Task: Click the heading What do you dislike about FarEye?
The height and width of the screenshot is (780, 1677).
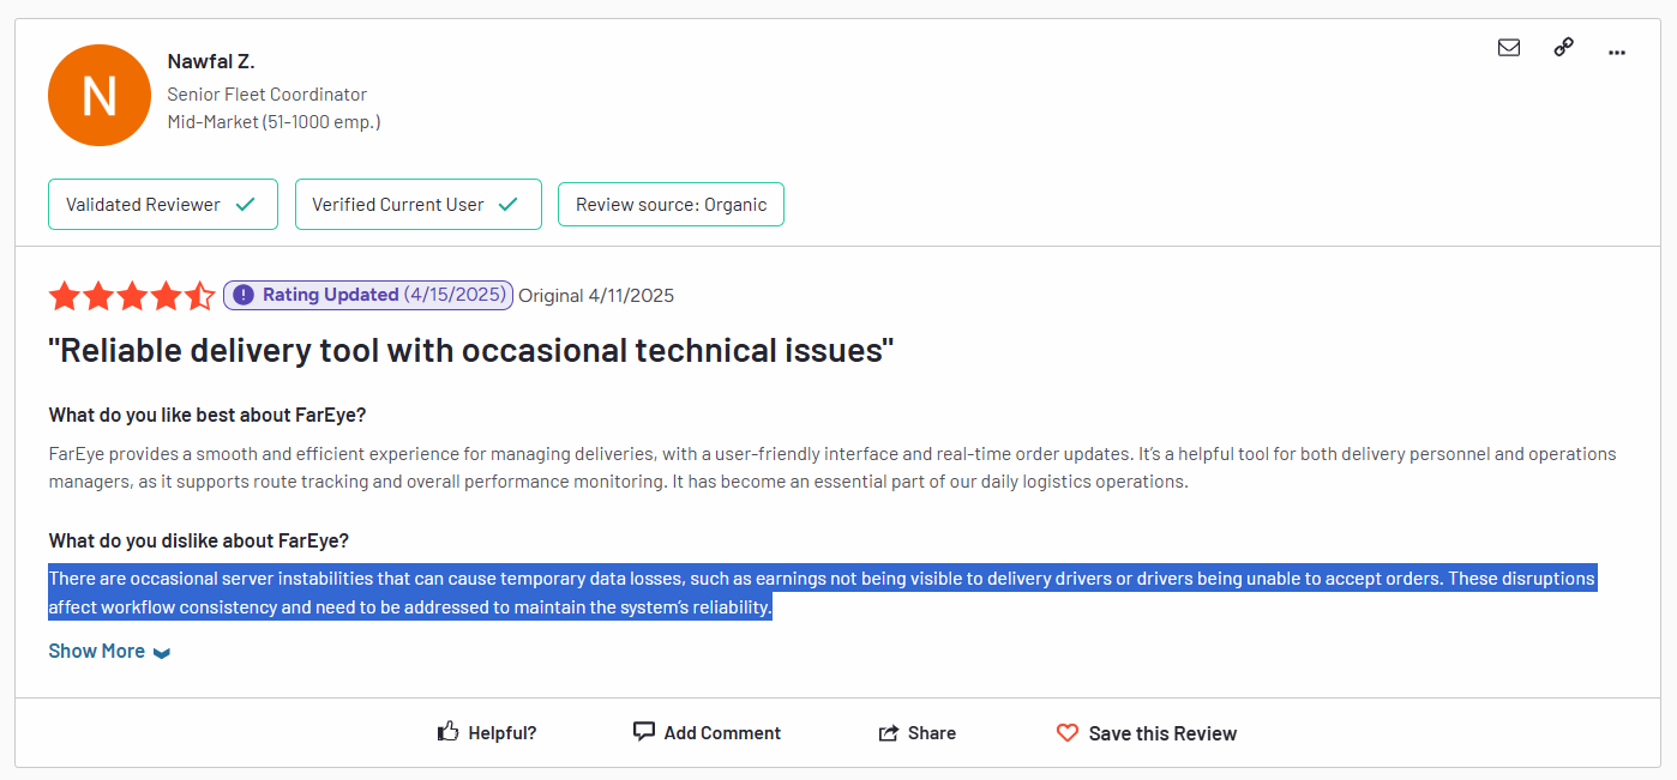Action: tap(199, 541)
